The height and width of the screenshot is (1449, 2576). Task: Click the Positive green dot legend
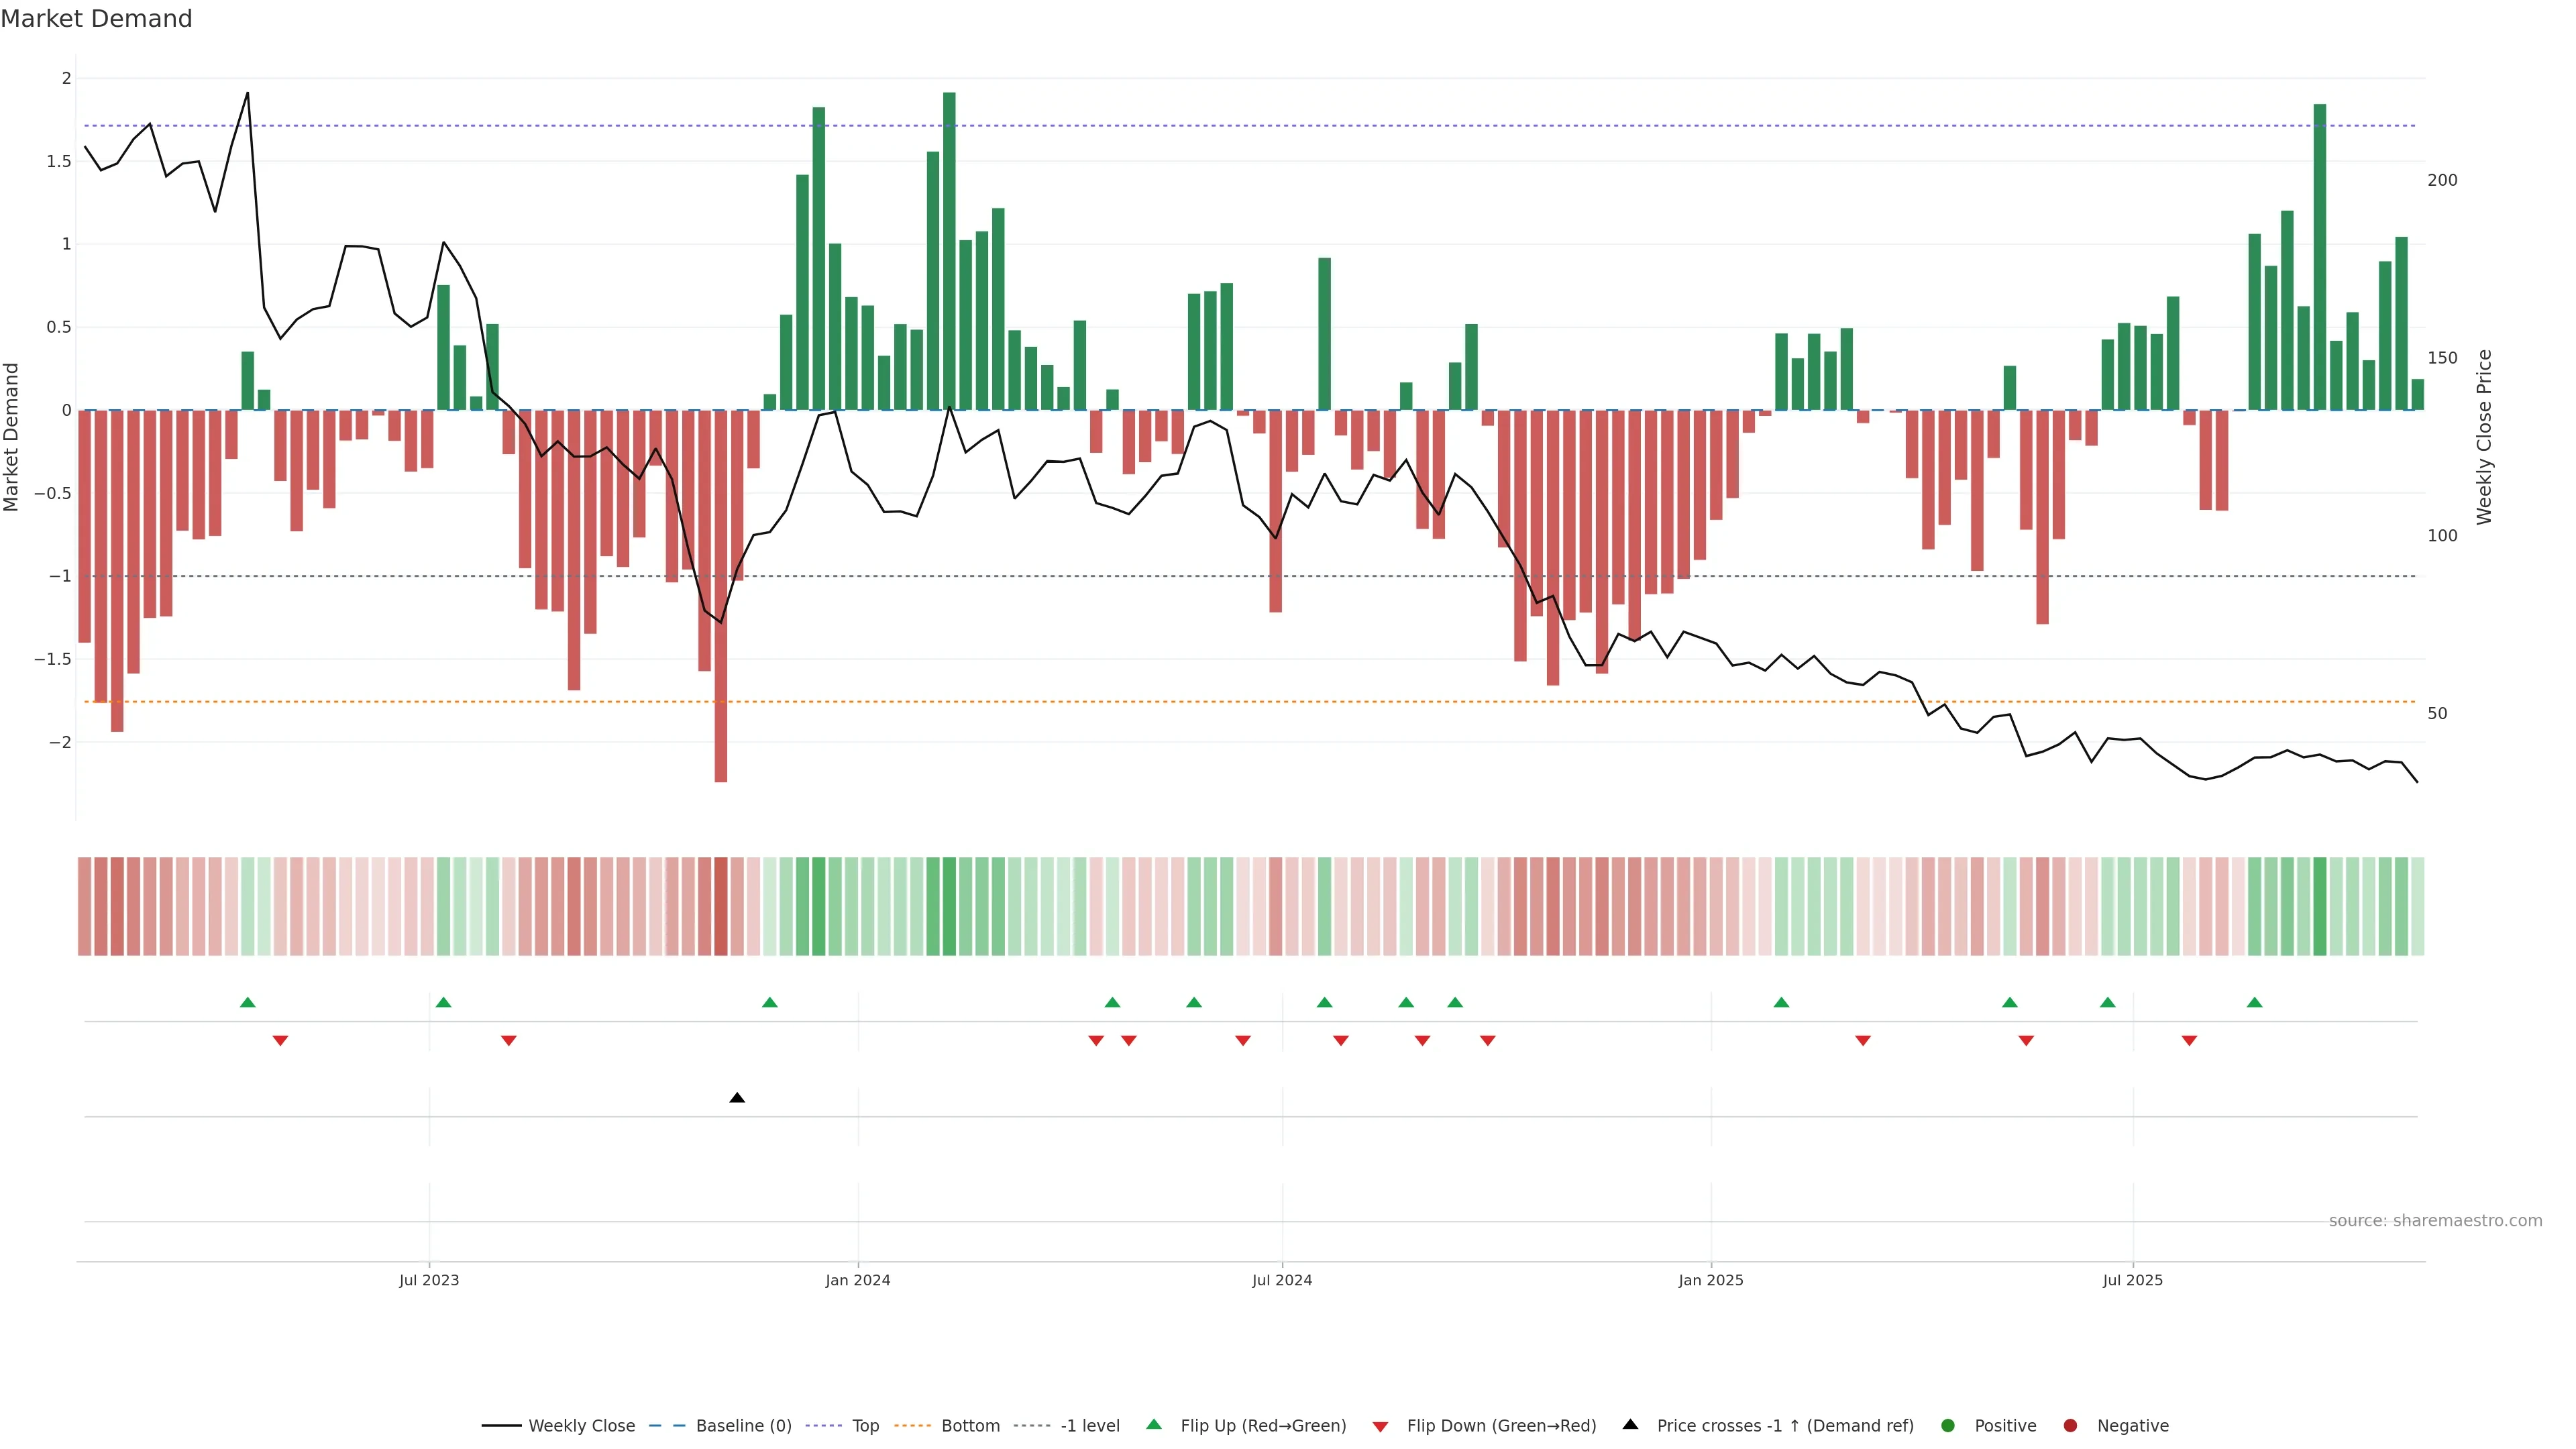point(1947,1425)
